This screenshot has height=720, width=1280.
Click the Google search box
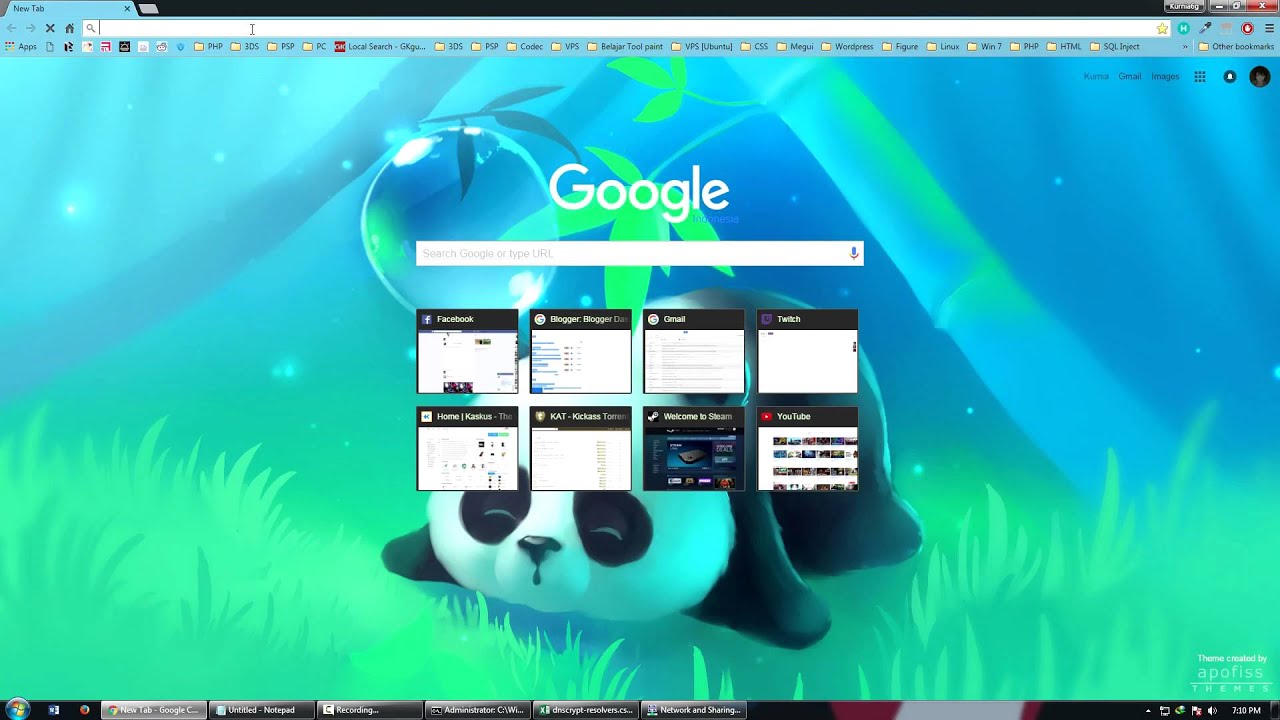pos(640,253)
